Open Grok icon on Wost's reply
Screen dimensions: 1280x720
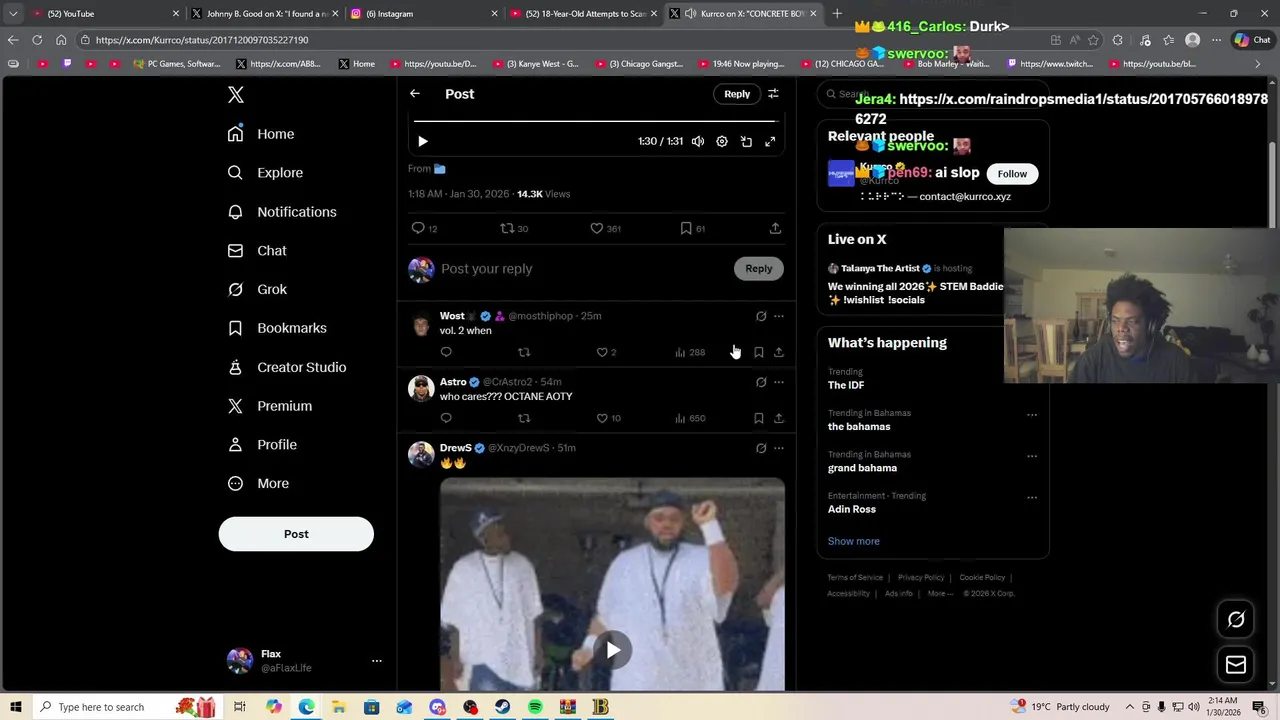(761, 316)
